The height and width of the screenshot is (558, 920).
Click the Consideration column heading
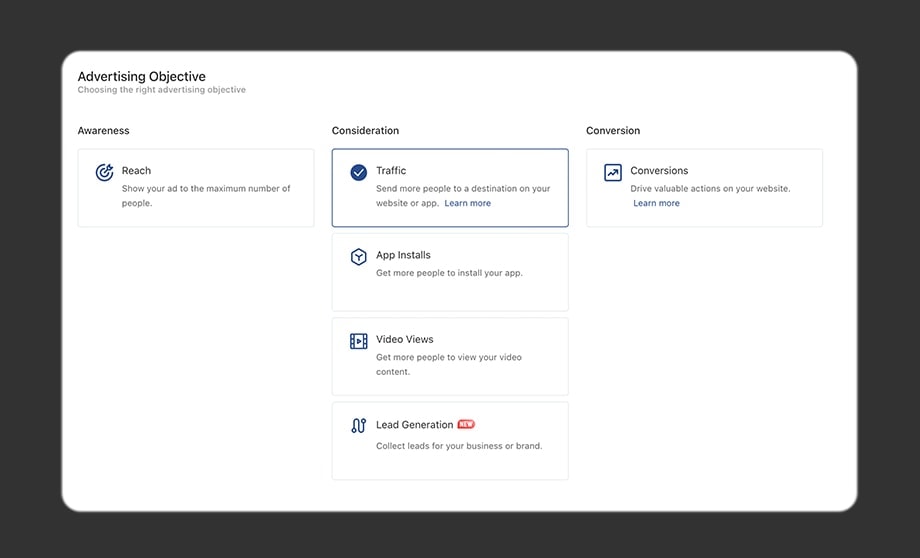[365, 130]
